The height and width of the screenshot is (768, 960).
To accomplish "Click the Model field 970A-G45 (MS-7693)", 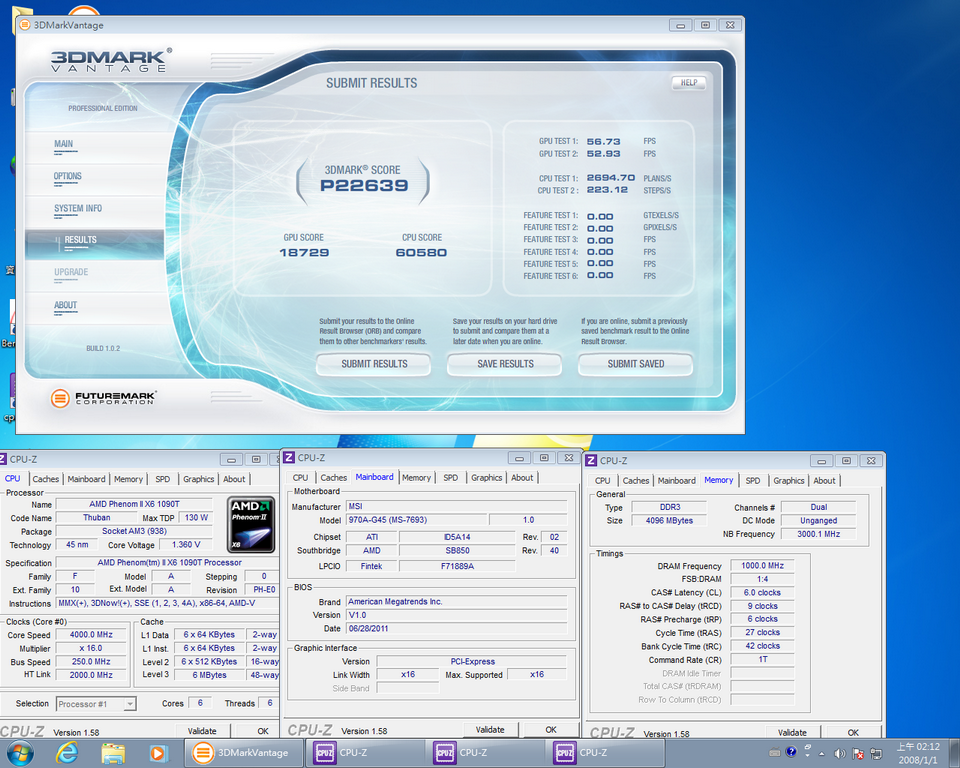I will [x=418, y=520].
